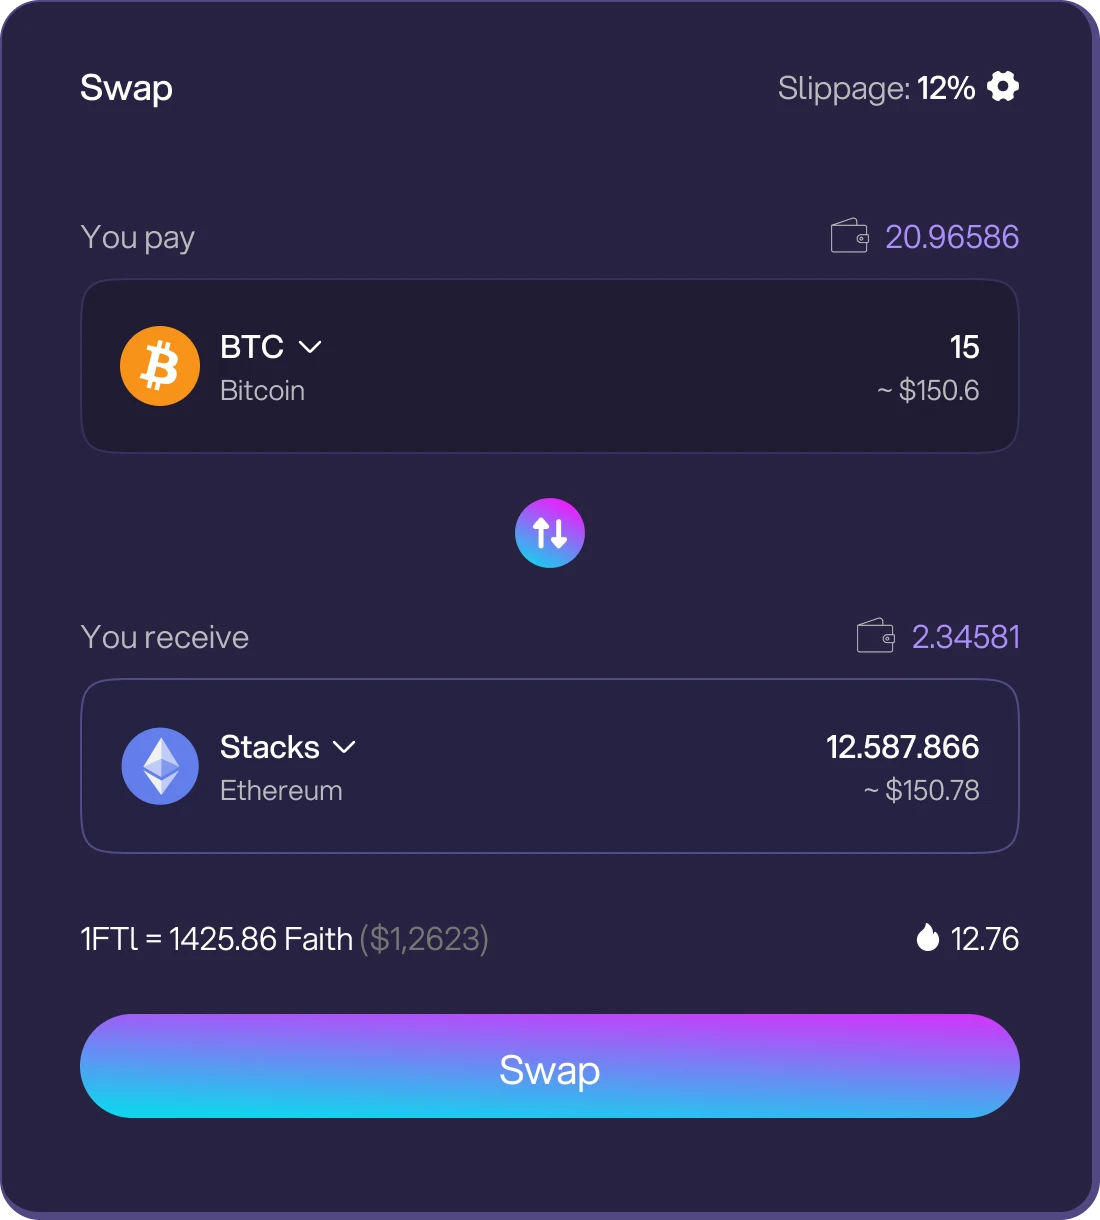Click the receive wallet balance 2.34581

click(965, 637)
